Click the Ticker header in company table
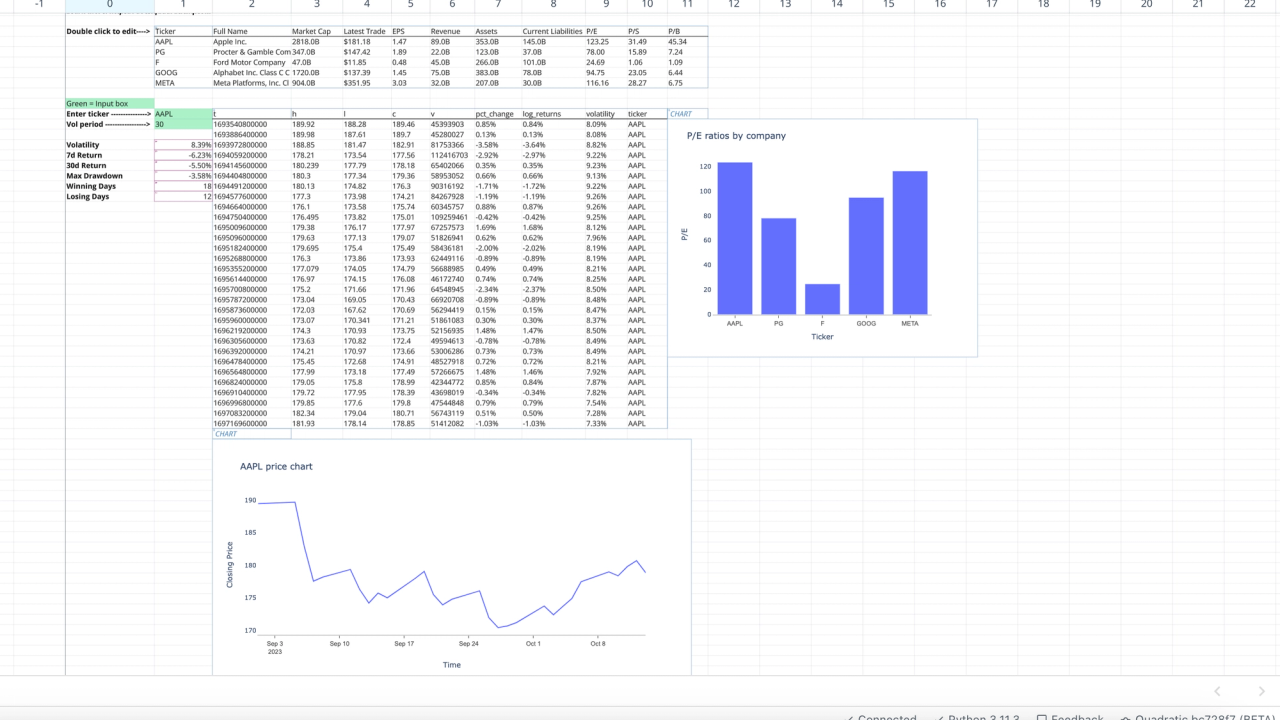 [183, 31]
